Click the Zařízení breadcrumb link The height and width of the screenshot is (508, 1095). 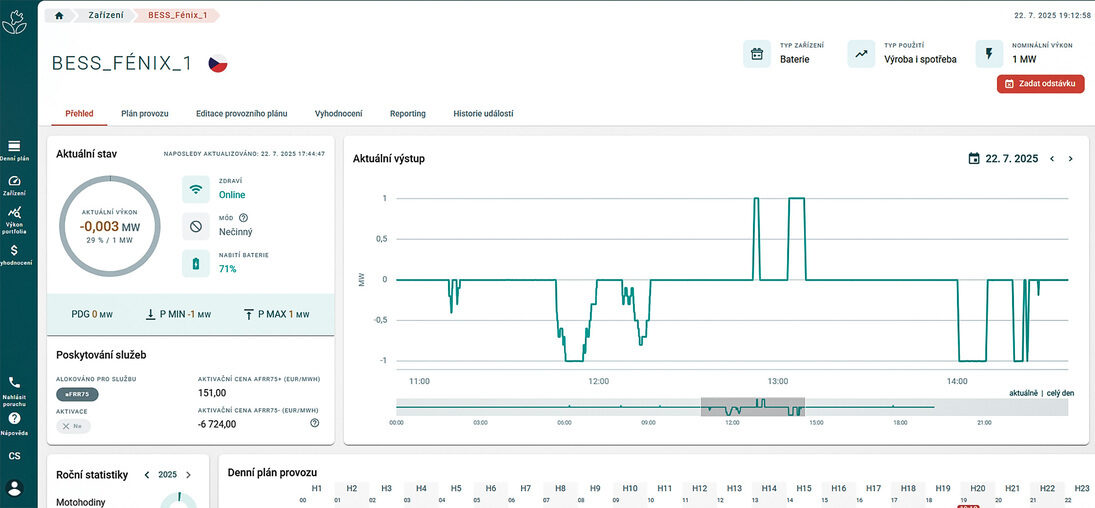pyautogui.click(x=105, y=16)
